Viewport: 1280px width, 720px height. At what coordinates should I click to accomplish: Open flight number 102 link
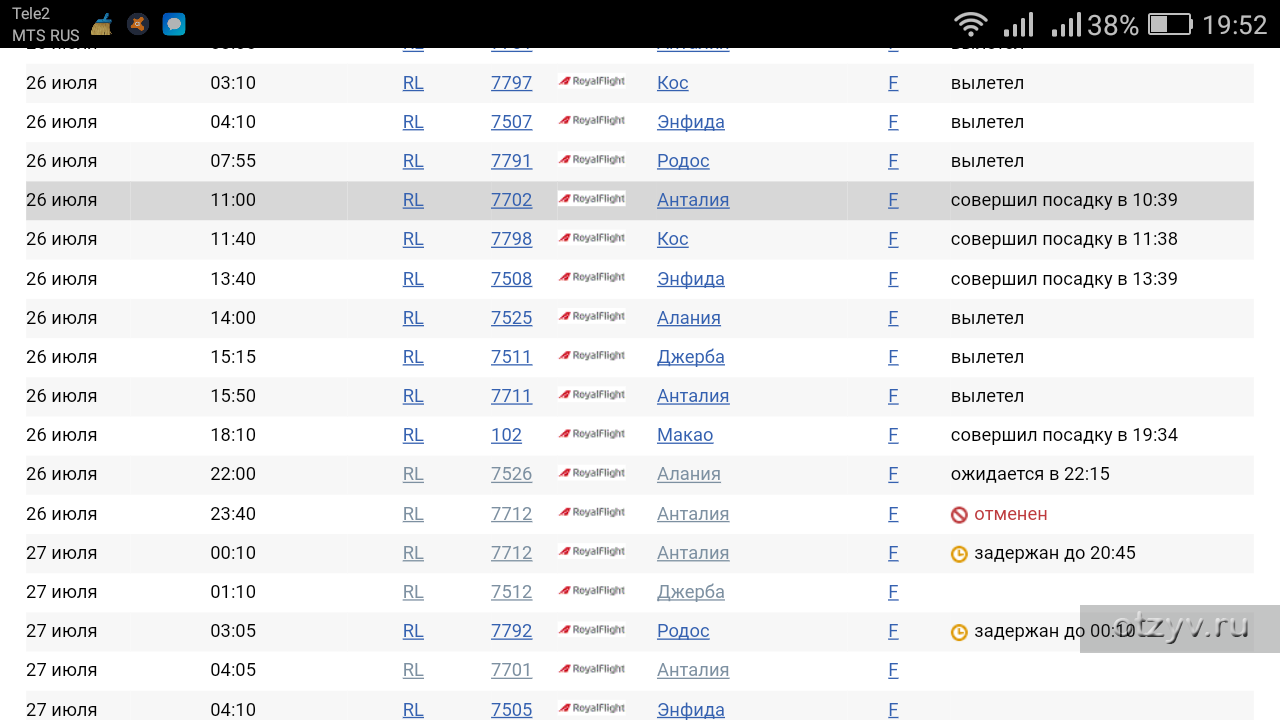tap(506, 435)
